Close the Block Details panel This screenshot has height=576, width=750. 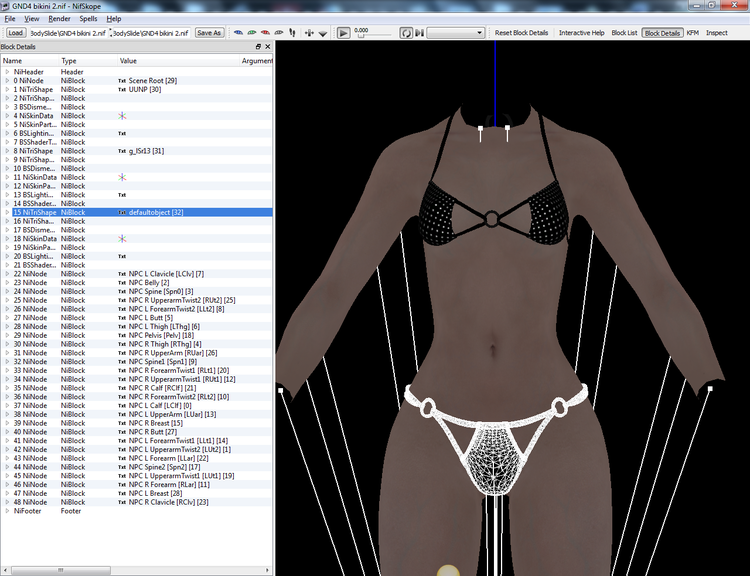267,46
